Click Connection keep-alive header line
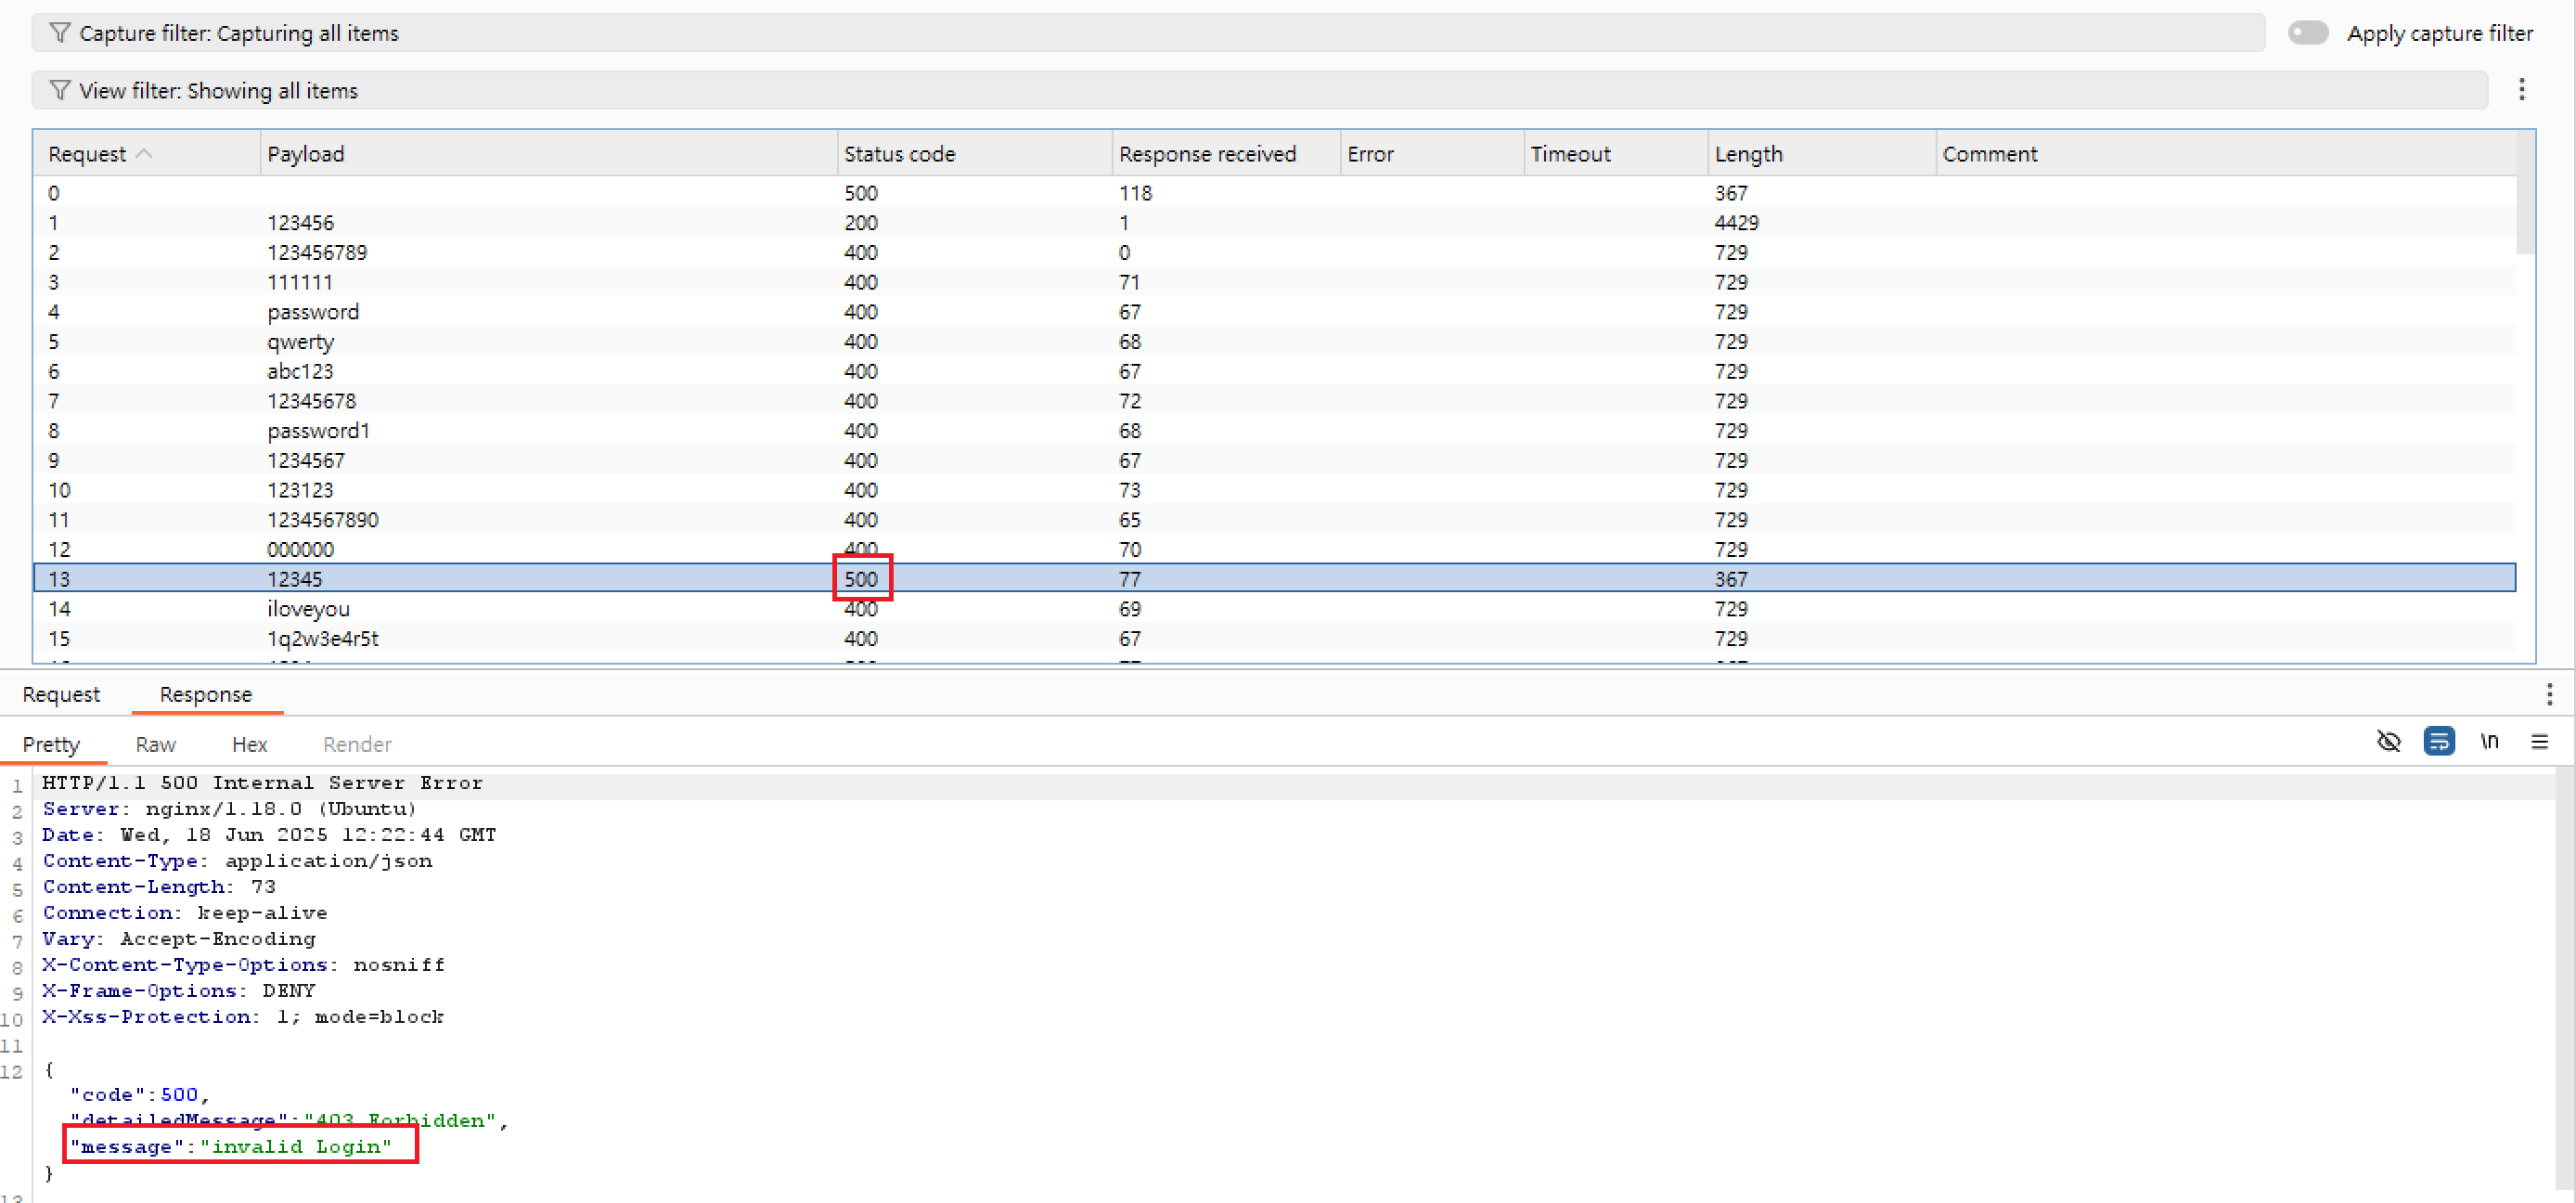The width and height of the screenshot is (2576, 1203). (185, 913)
